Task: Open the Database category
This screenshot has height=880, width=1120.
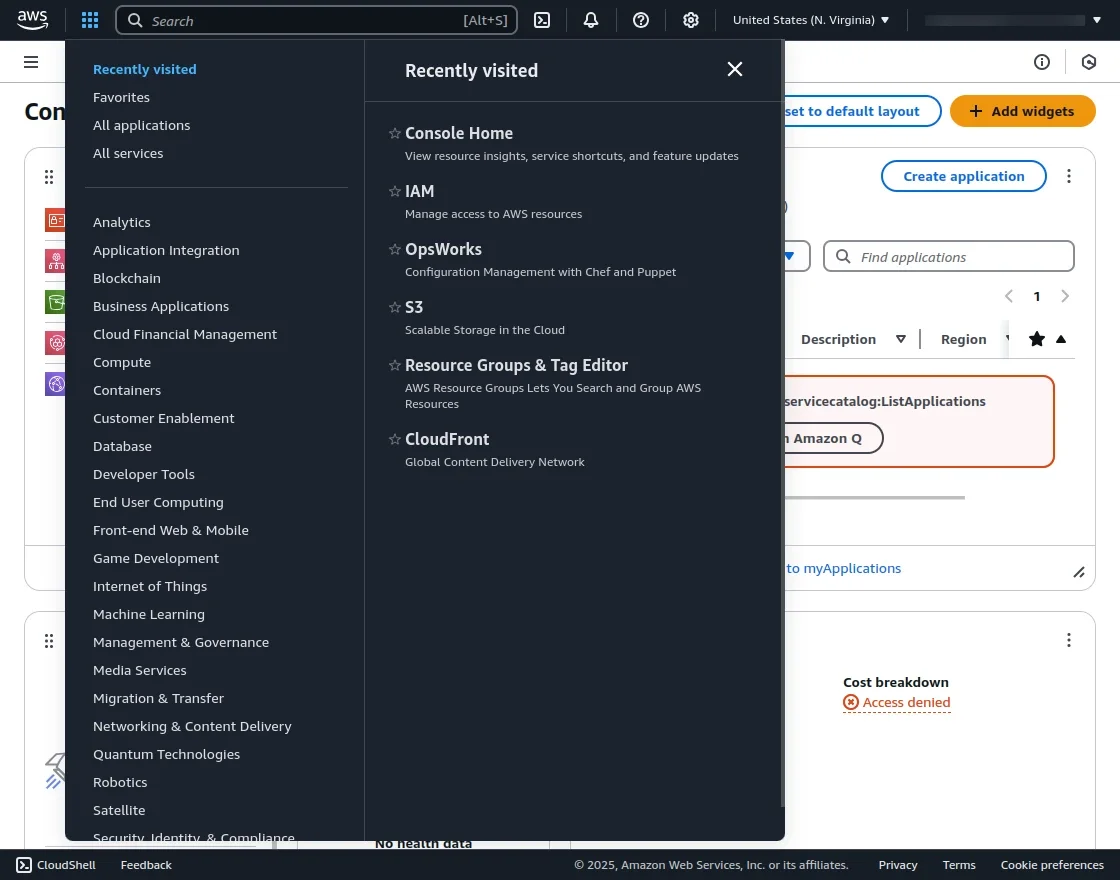Action: pos(122,446)
